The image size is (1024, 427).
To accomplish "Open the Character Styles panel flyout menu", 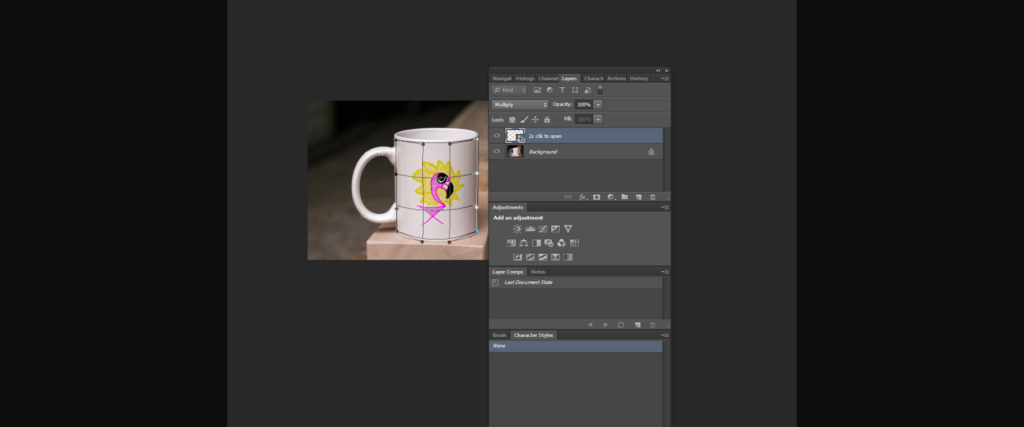I will 665,335.
